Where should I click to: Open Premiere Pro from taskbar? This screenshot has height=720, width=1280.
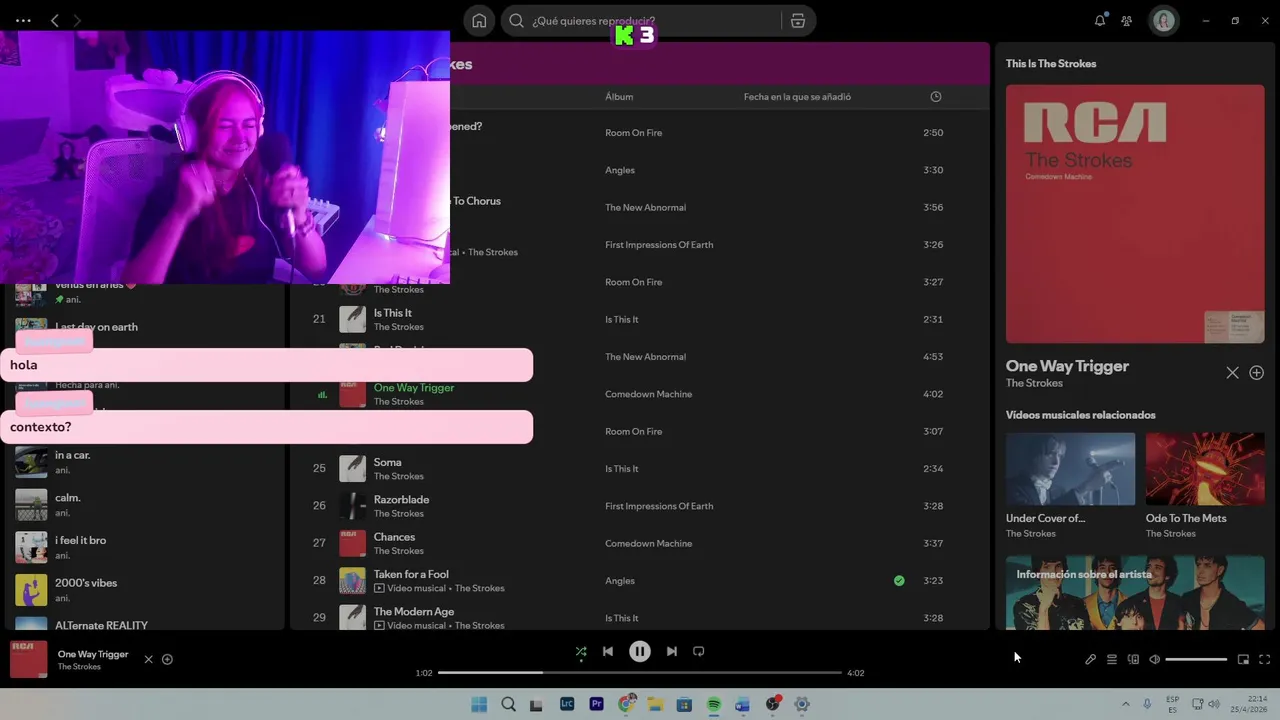(x=597, y=704)
